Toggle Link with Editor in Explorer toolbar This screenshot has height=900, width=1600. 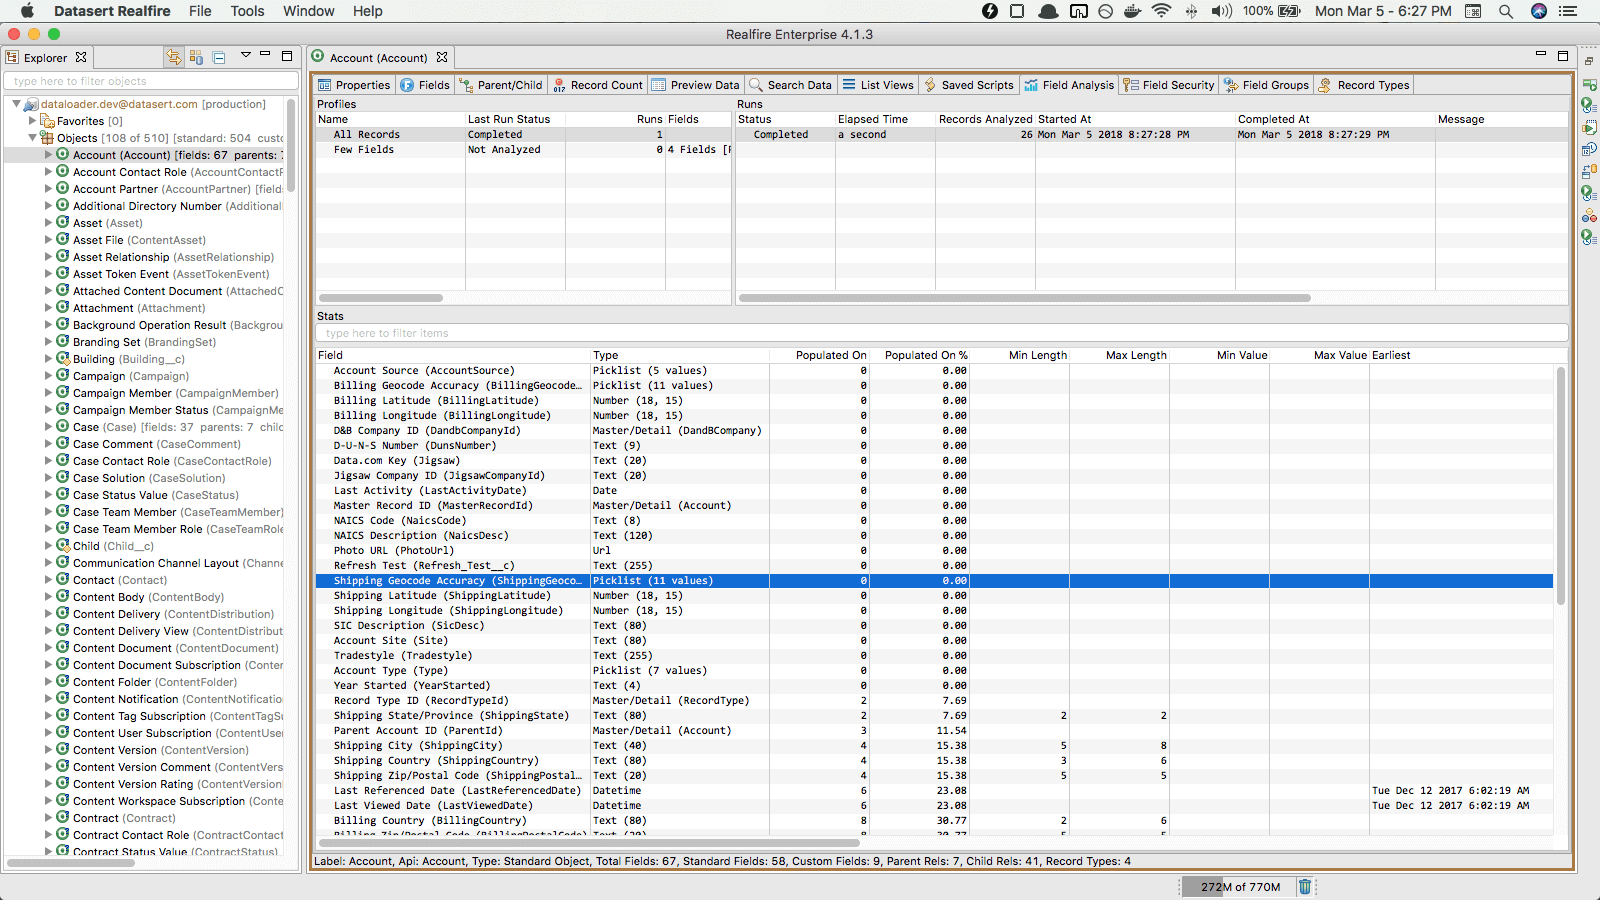coord(174,57)
